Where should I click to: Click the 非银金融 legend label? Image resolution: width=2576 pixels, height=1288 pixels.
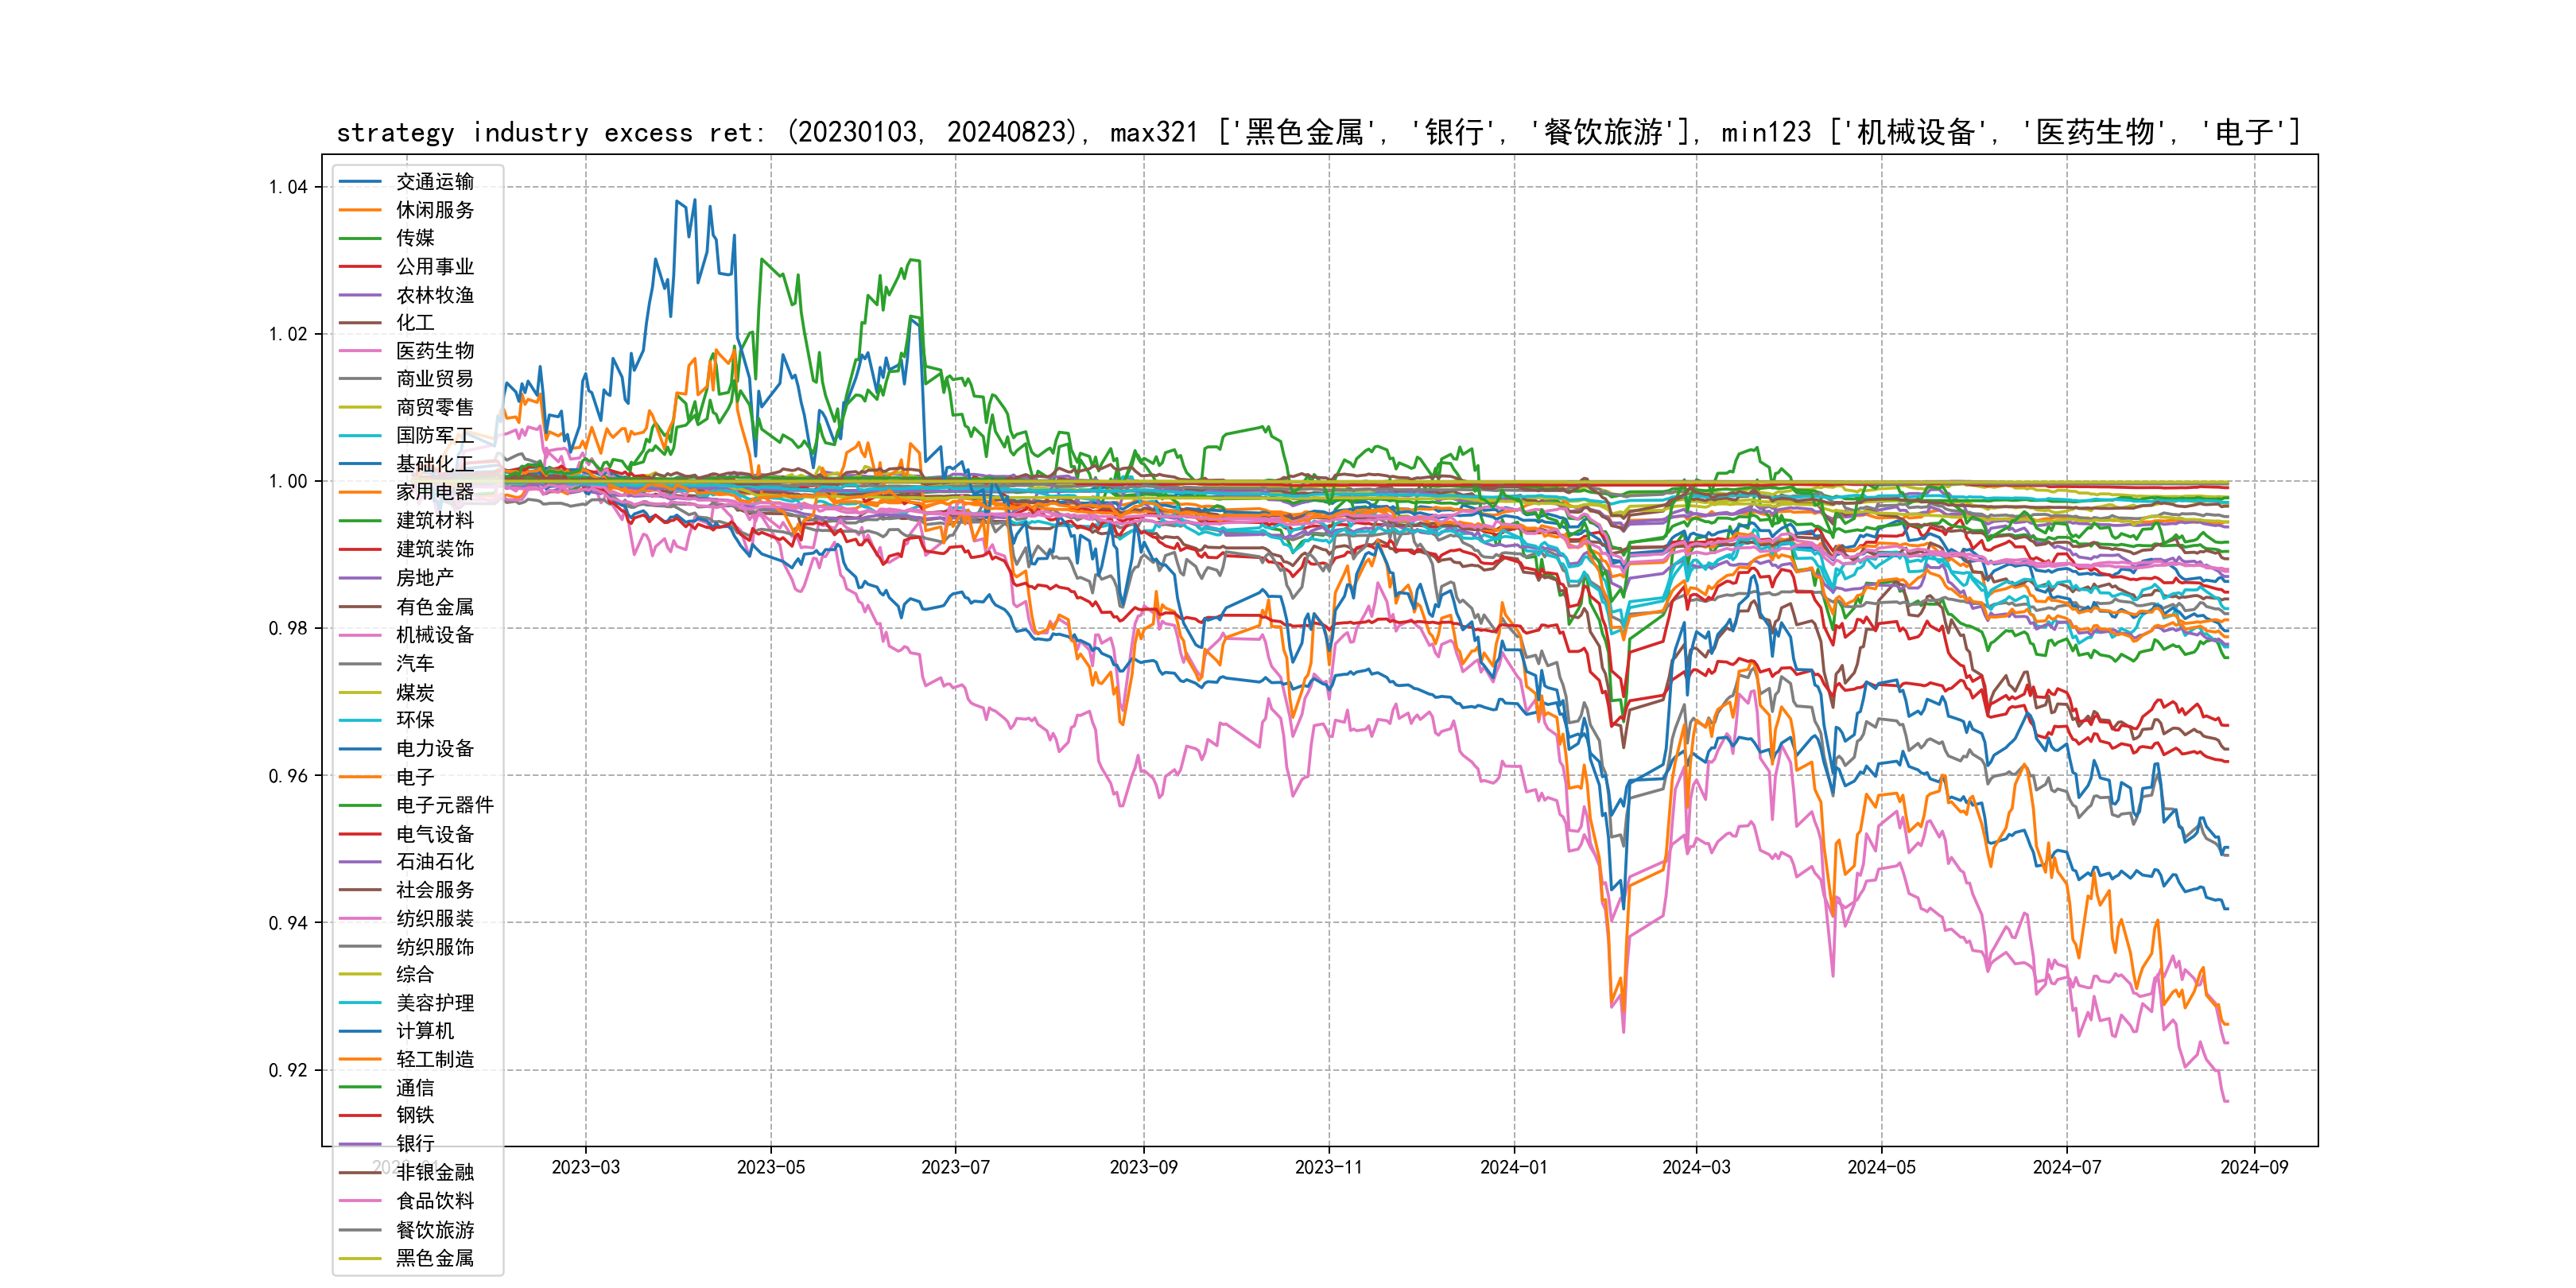[434, 1172]
